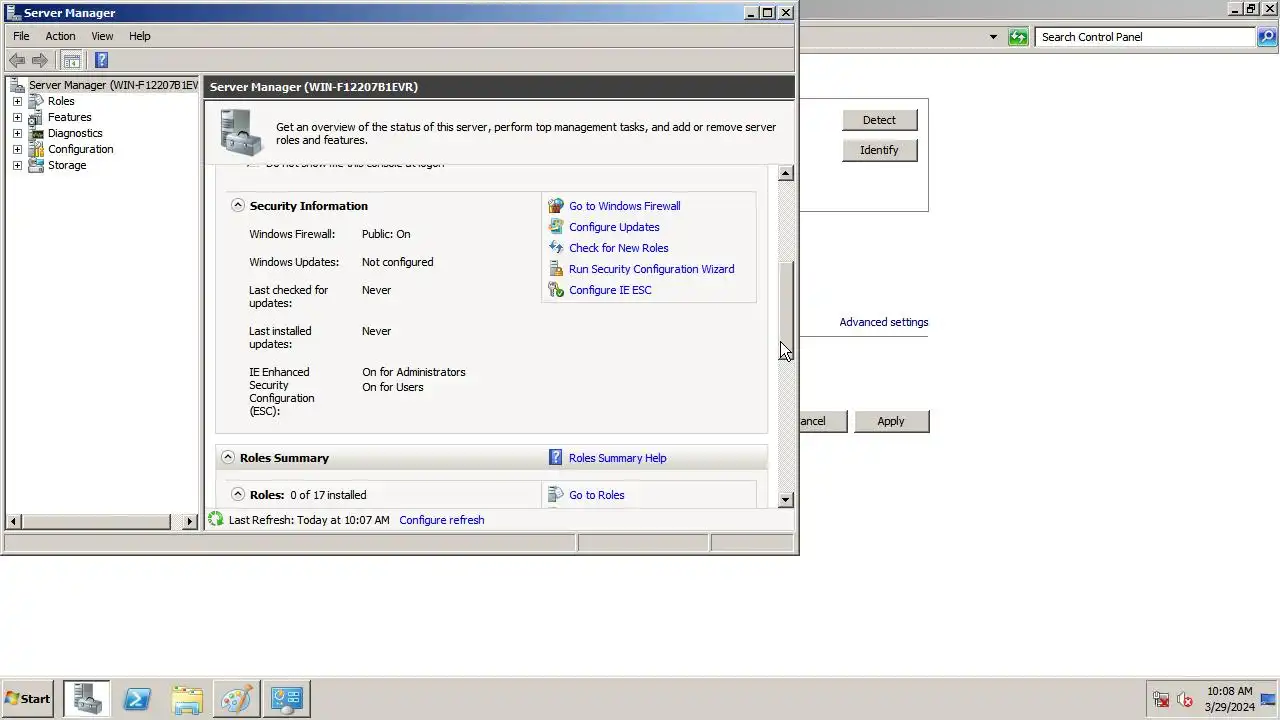Click the blue Help question mark toolbar icon
1280x720 pixels.
pyautogui.click(x=101, y=60)
